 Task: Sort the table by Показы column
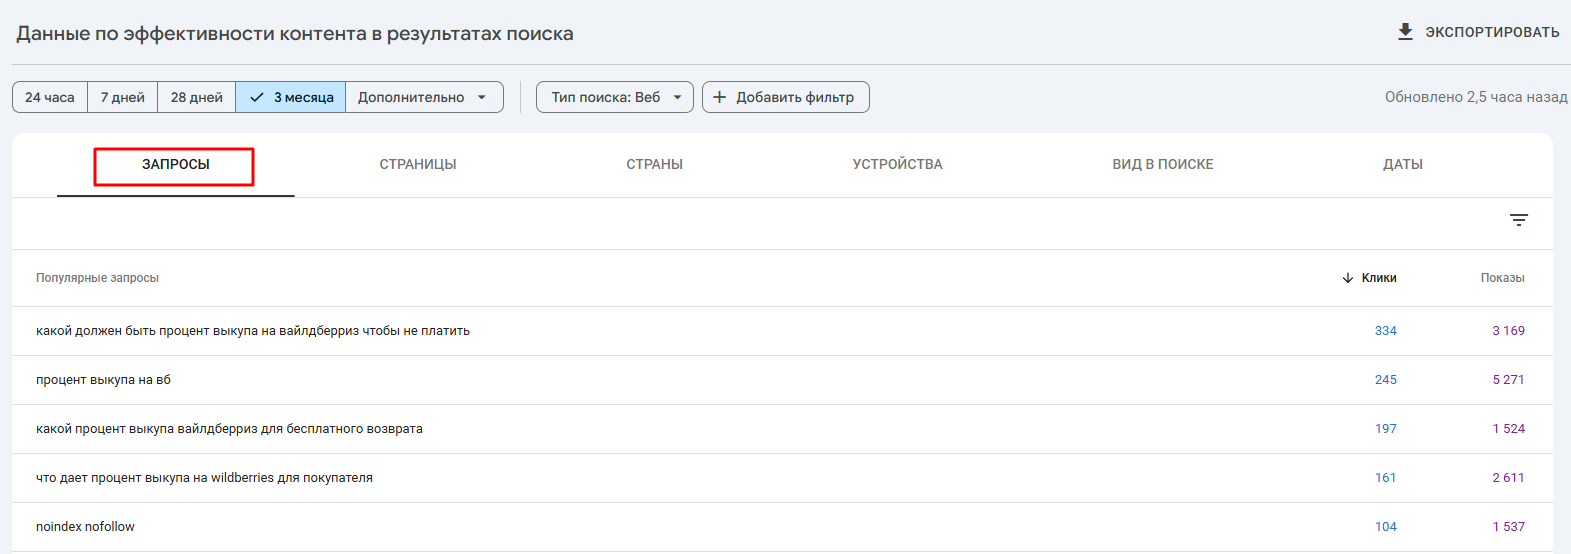1502,278
